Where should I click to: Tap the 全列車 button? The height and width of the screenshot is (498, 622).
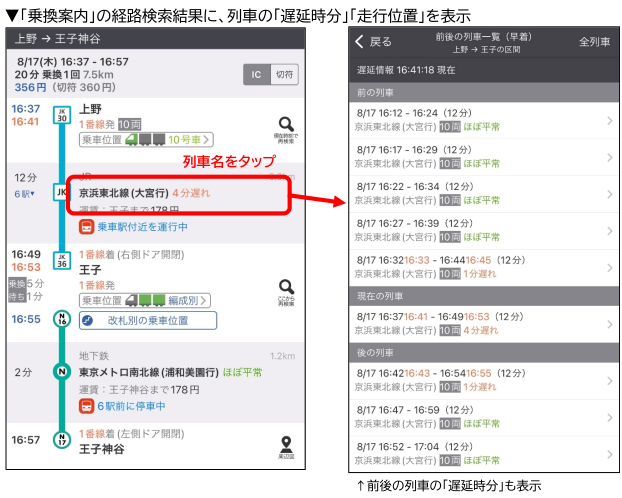[594, 42]
